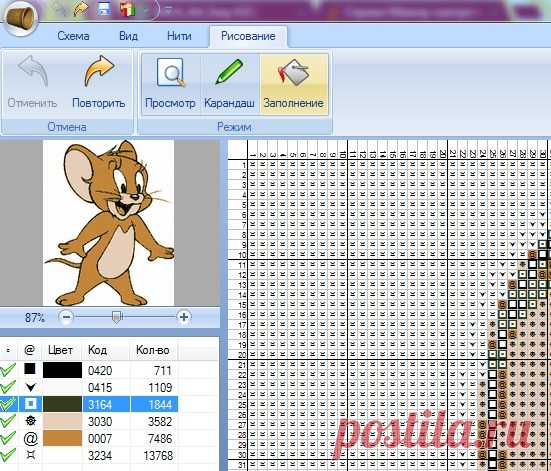The width and height of the screenshot is (551, 471).
Task: Select thread code 0420
Action: point(100,370)
